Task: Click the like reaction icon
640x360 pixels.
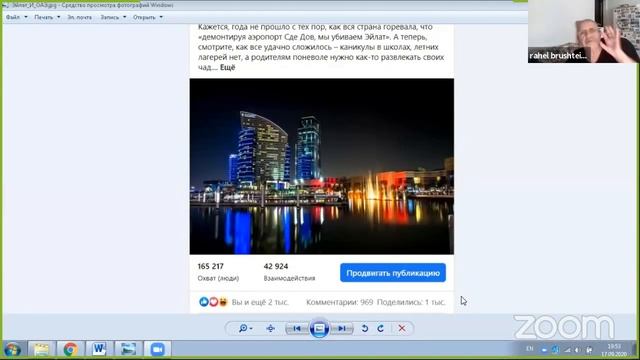Action: (204, 302)
